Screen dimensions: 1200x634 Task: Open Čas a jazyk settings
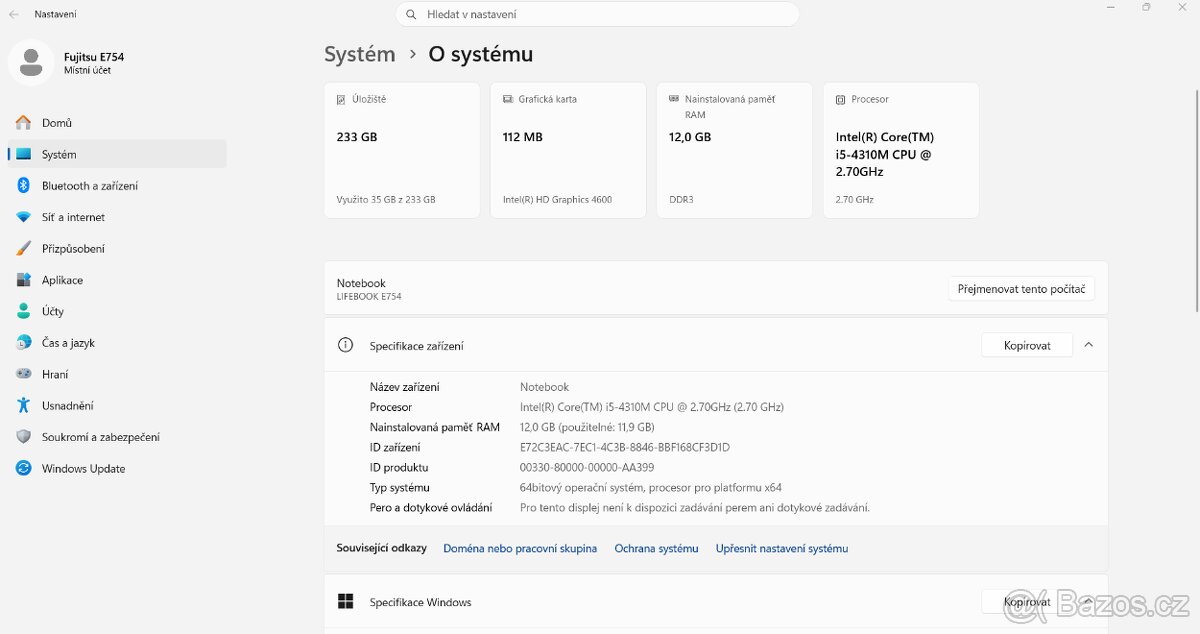tap(68, 343)
